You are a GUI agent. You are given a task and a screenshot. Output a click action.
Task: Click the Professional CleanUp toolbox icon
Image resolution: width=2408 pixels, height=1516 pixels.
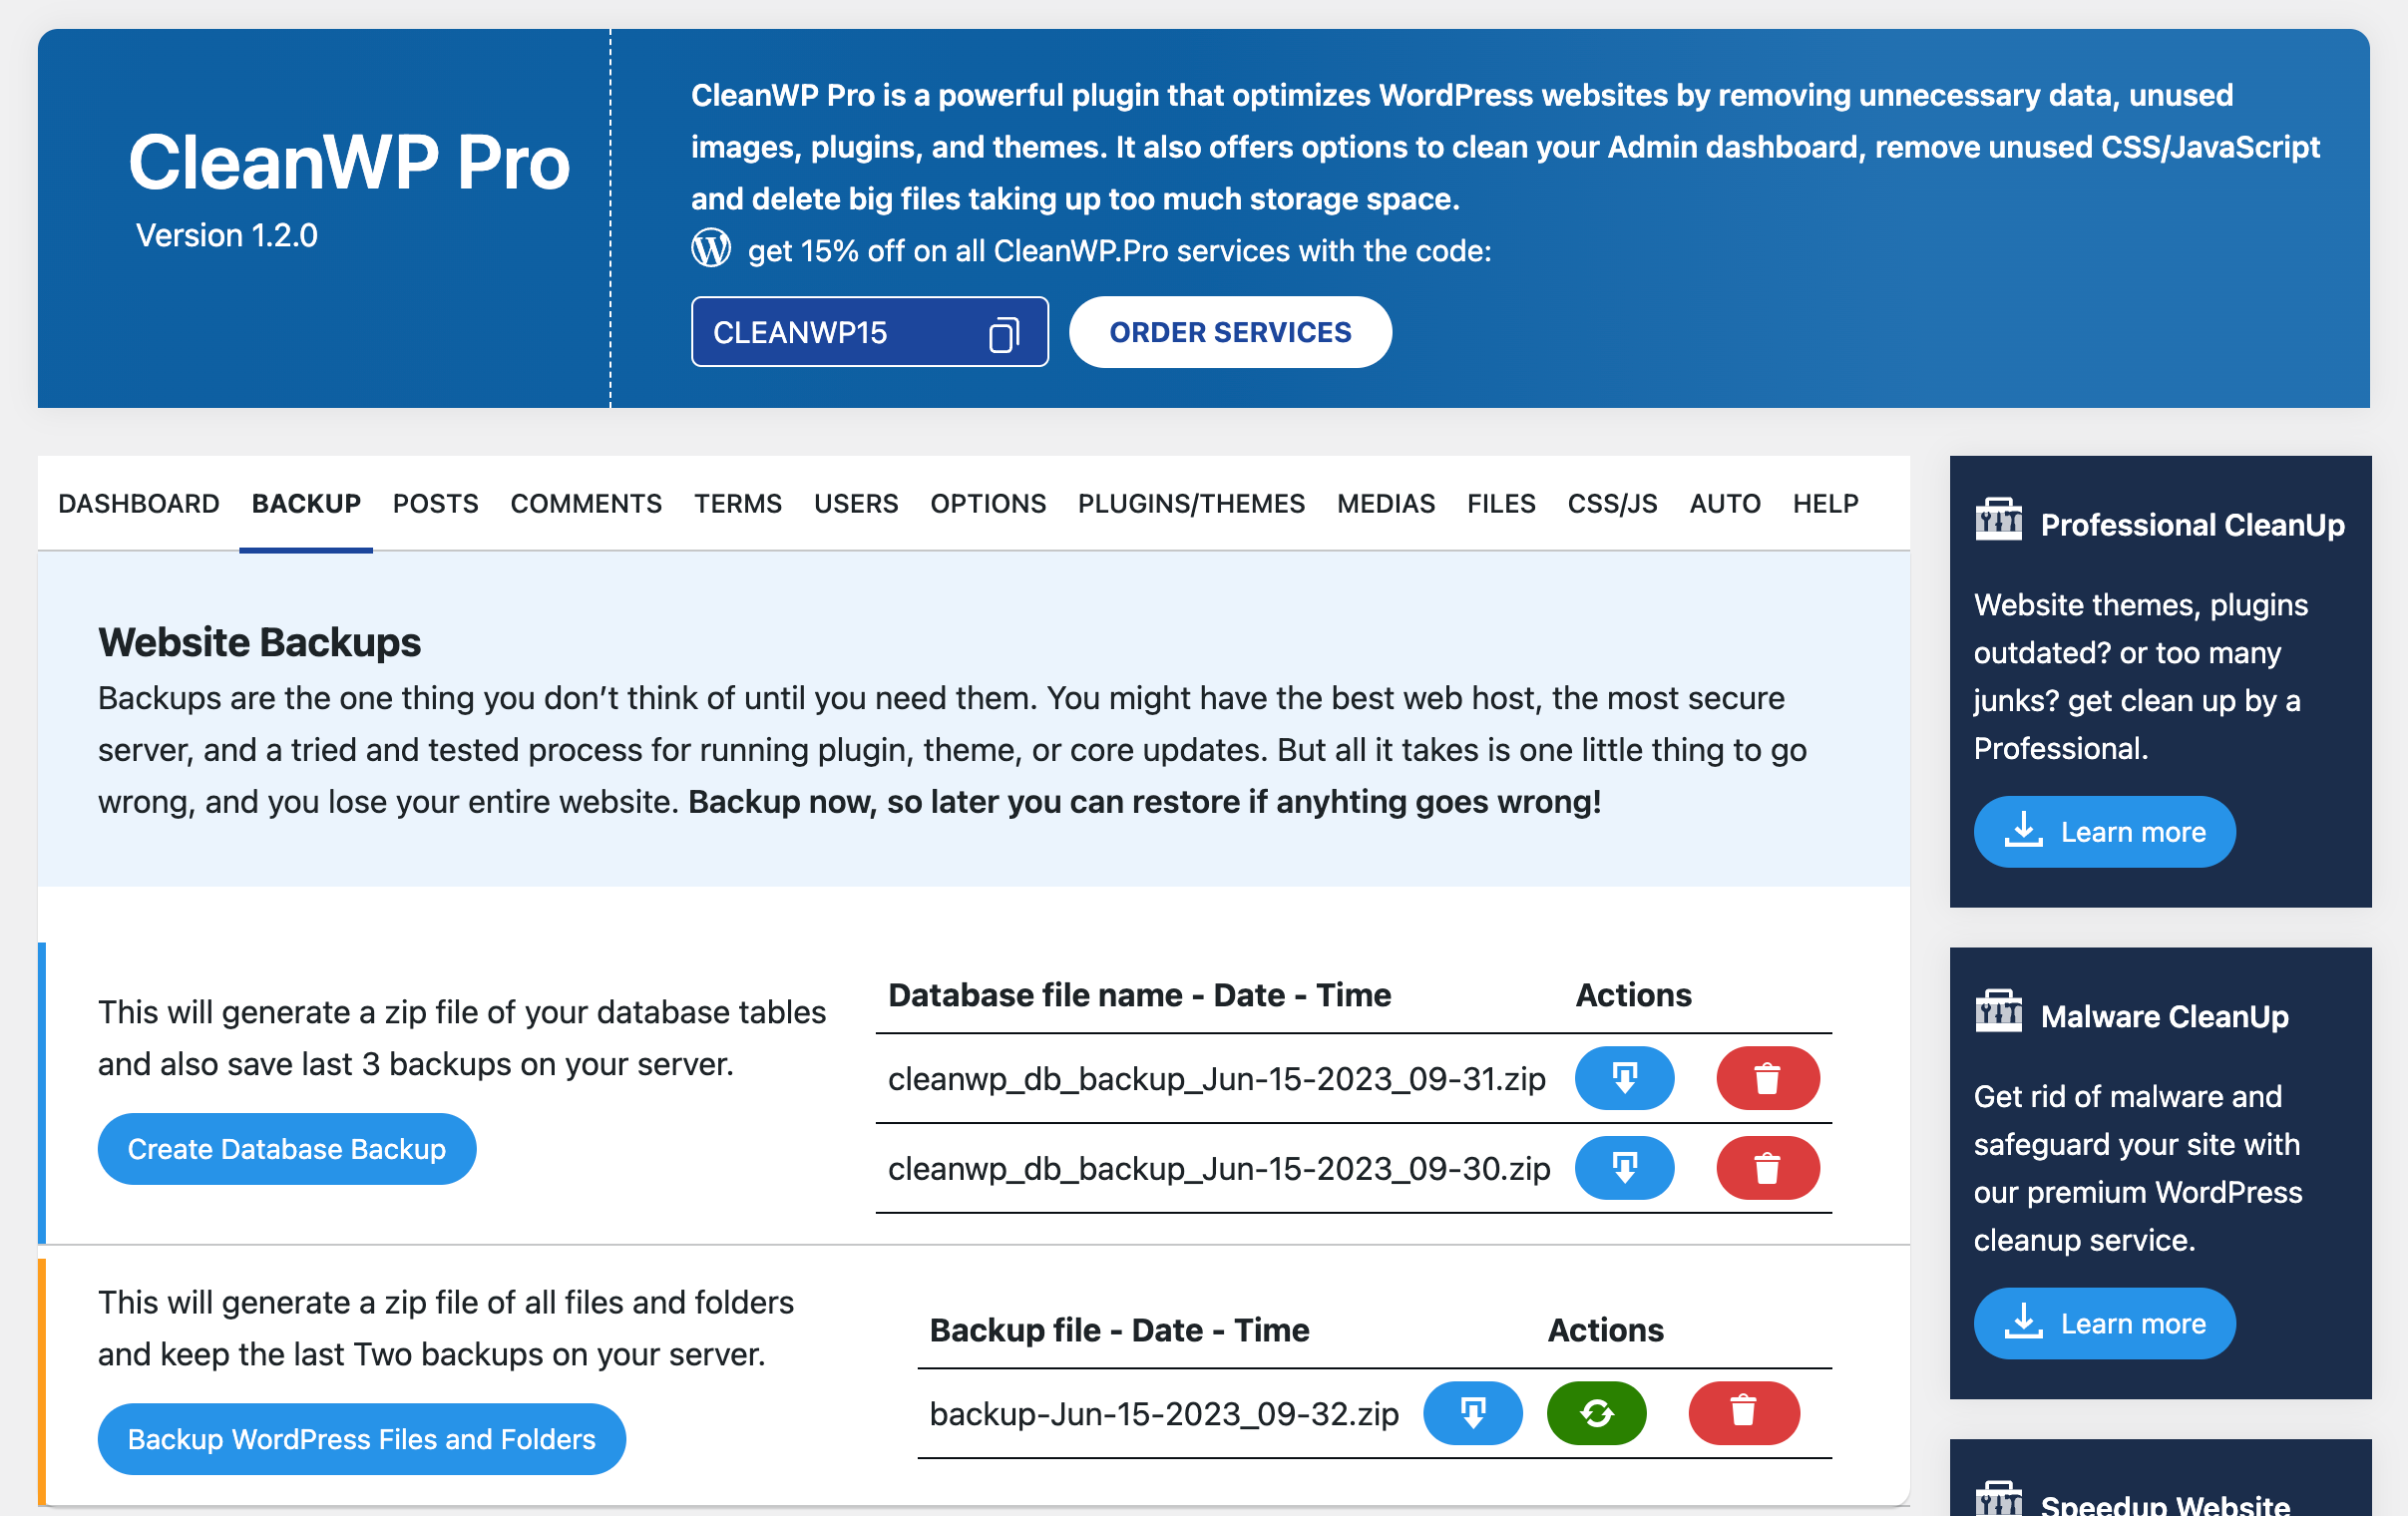[1998, 519]
